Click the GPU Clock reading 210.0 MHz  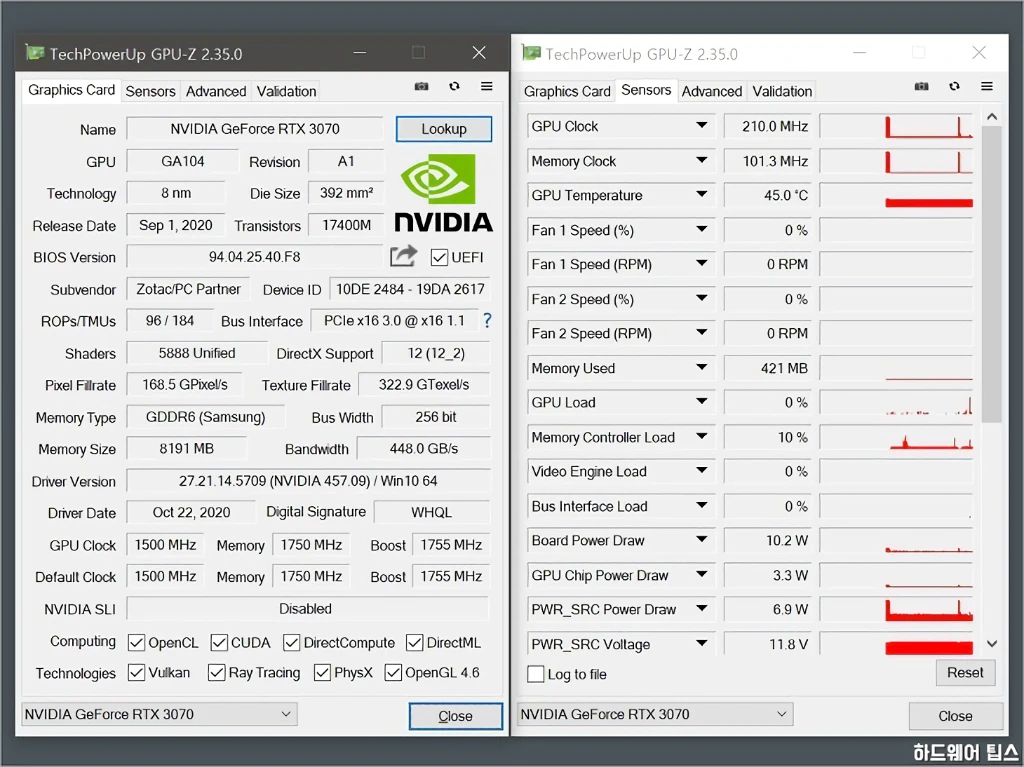tap(767, 125)
